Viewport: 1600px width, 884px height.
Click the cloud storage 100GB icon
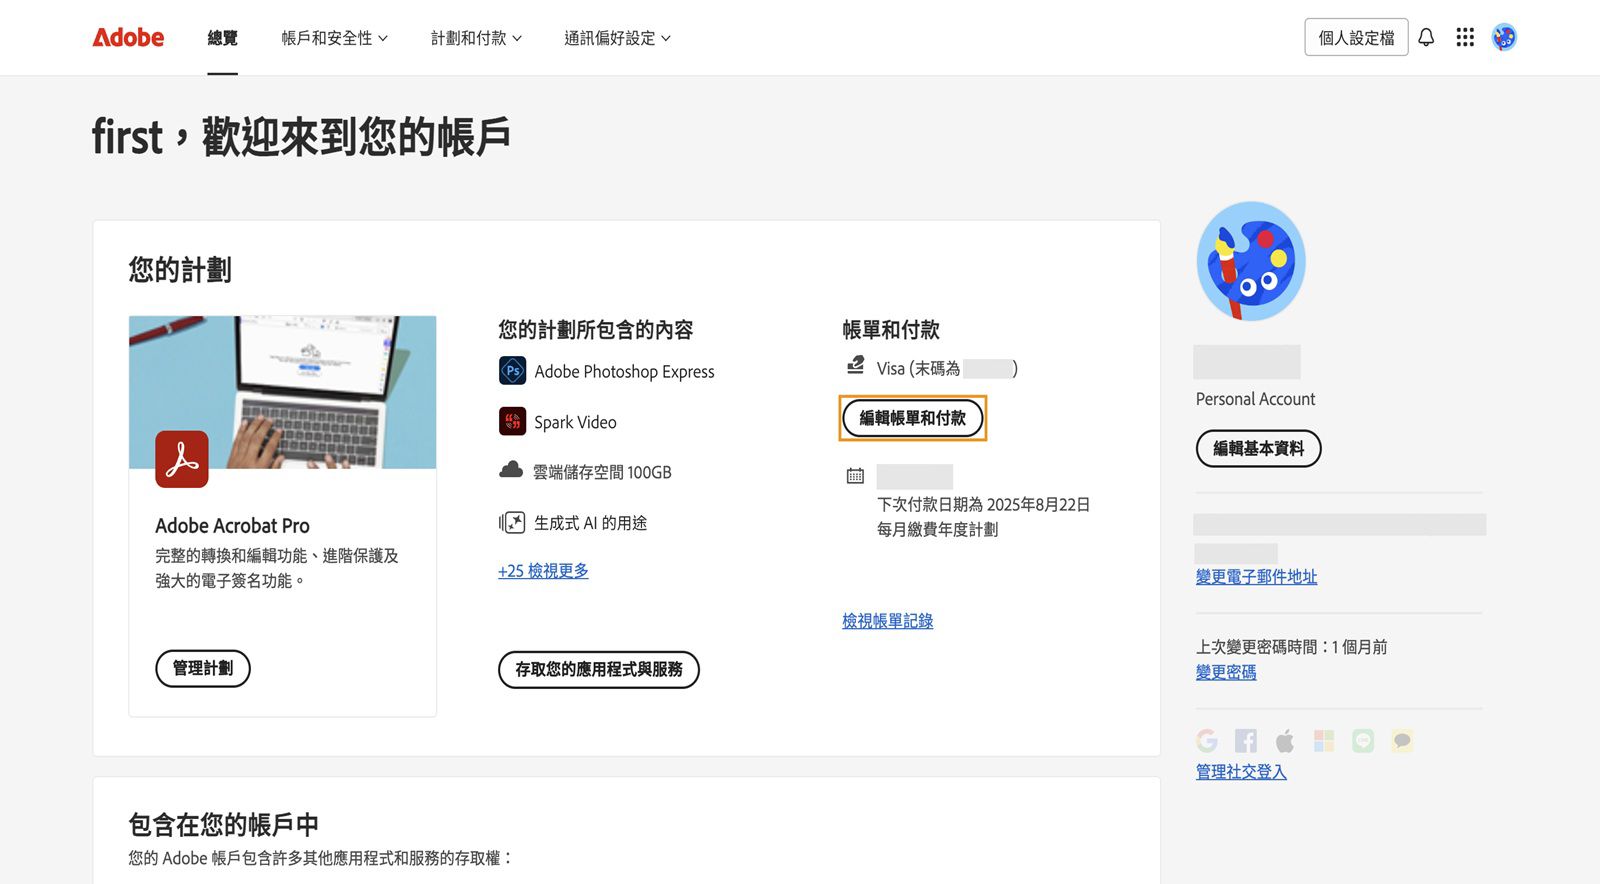[511, 470]
